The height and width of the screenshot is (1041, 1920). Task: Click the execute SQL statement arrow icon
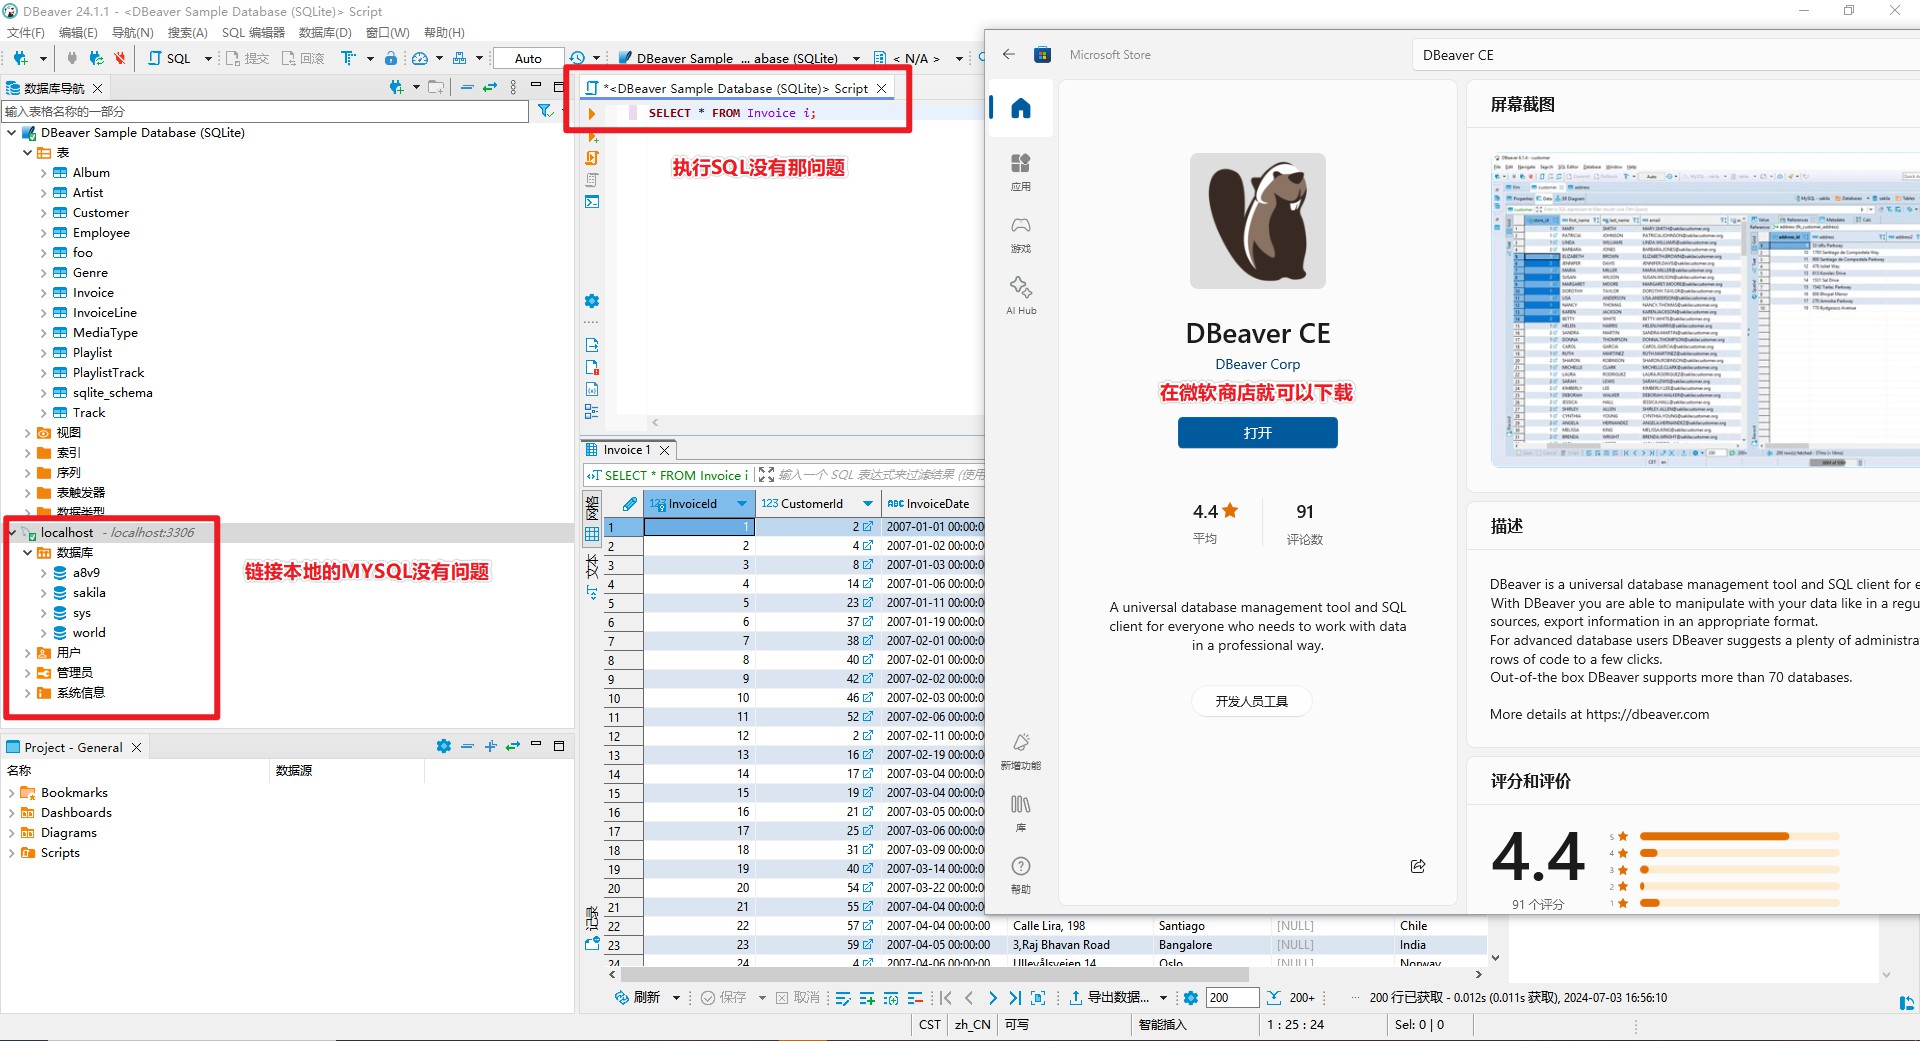coord(592,114)
